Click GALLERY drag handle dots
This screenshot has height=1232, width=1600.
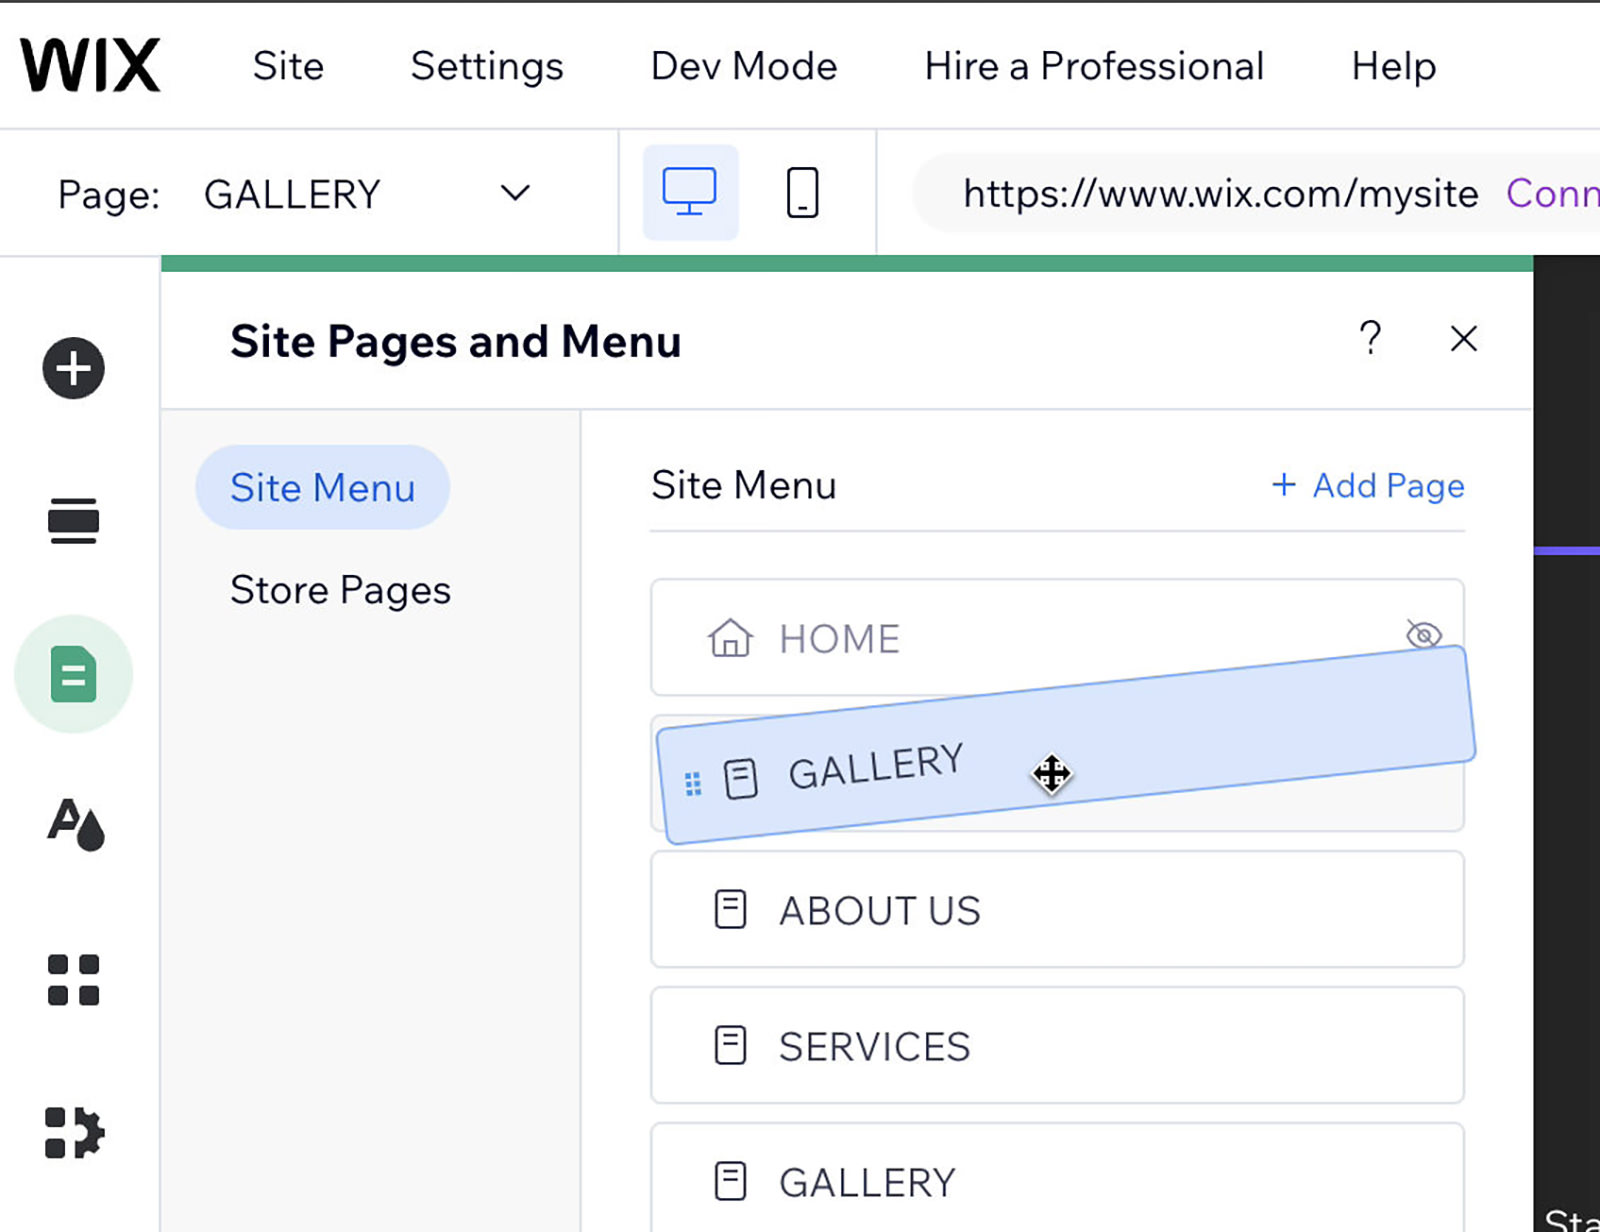[x=693, y=784]
